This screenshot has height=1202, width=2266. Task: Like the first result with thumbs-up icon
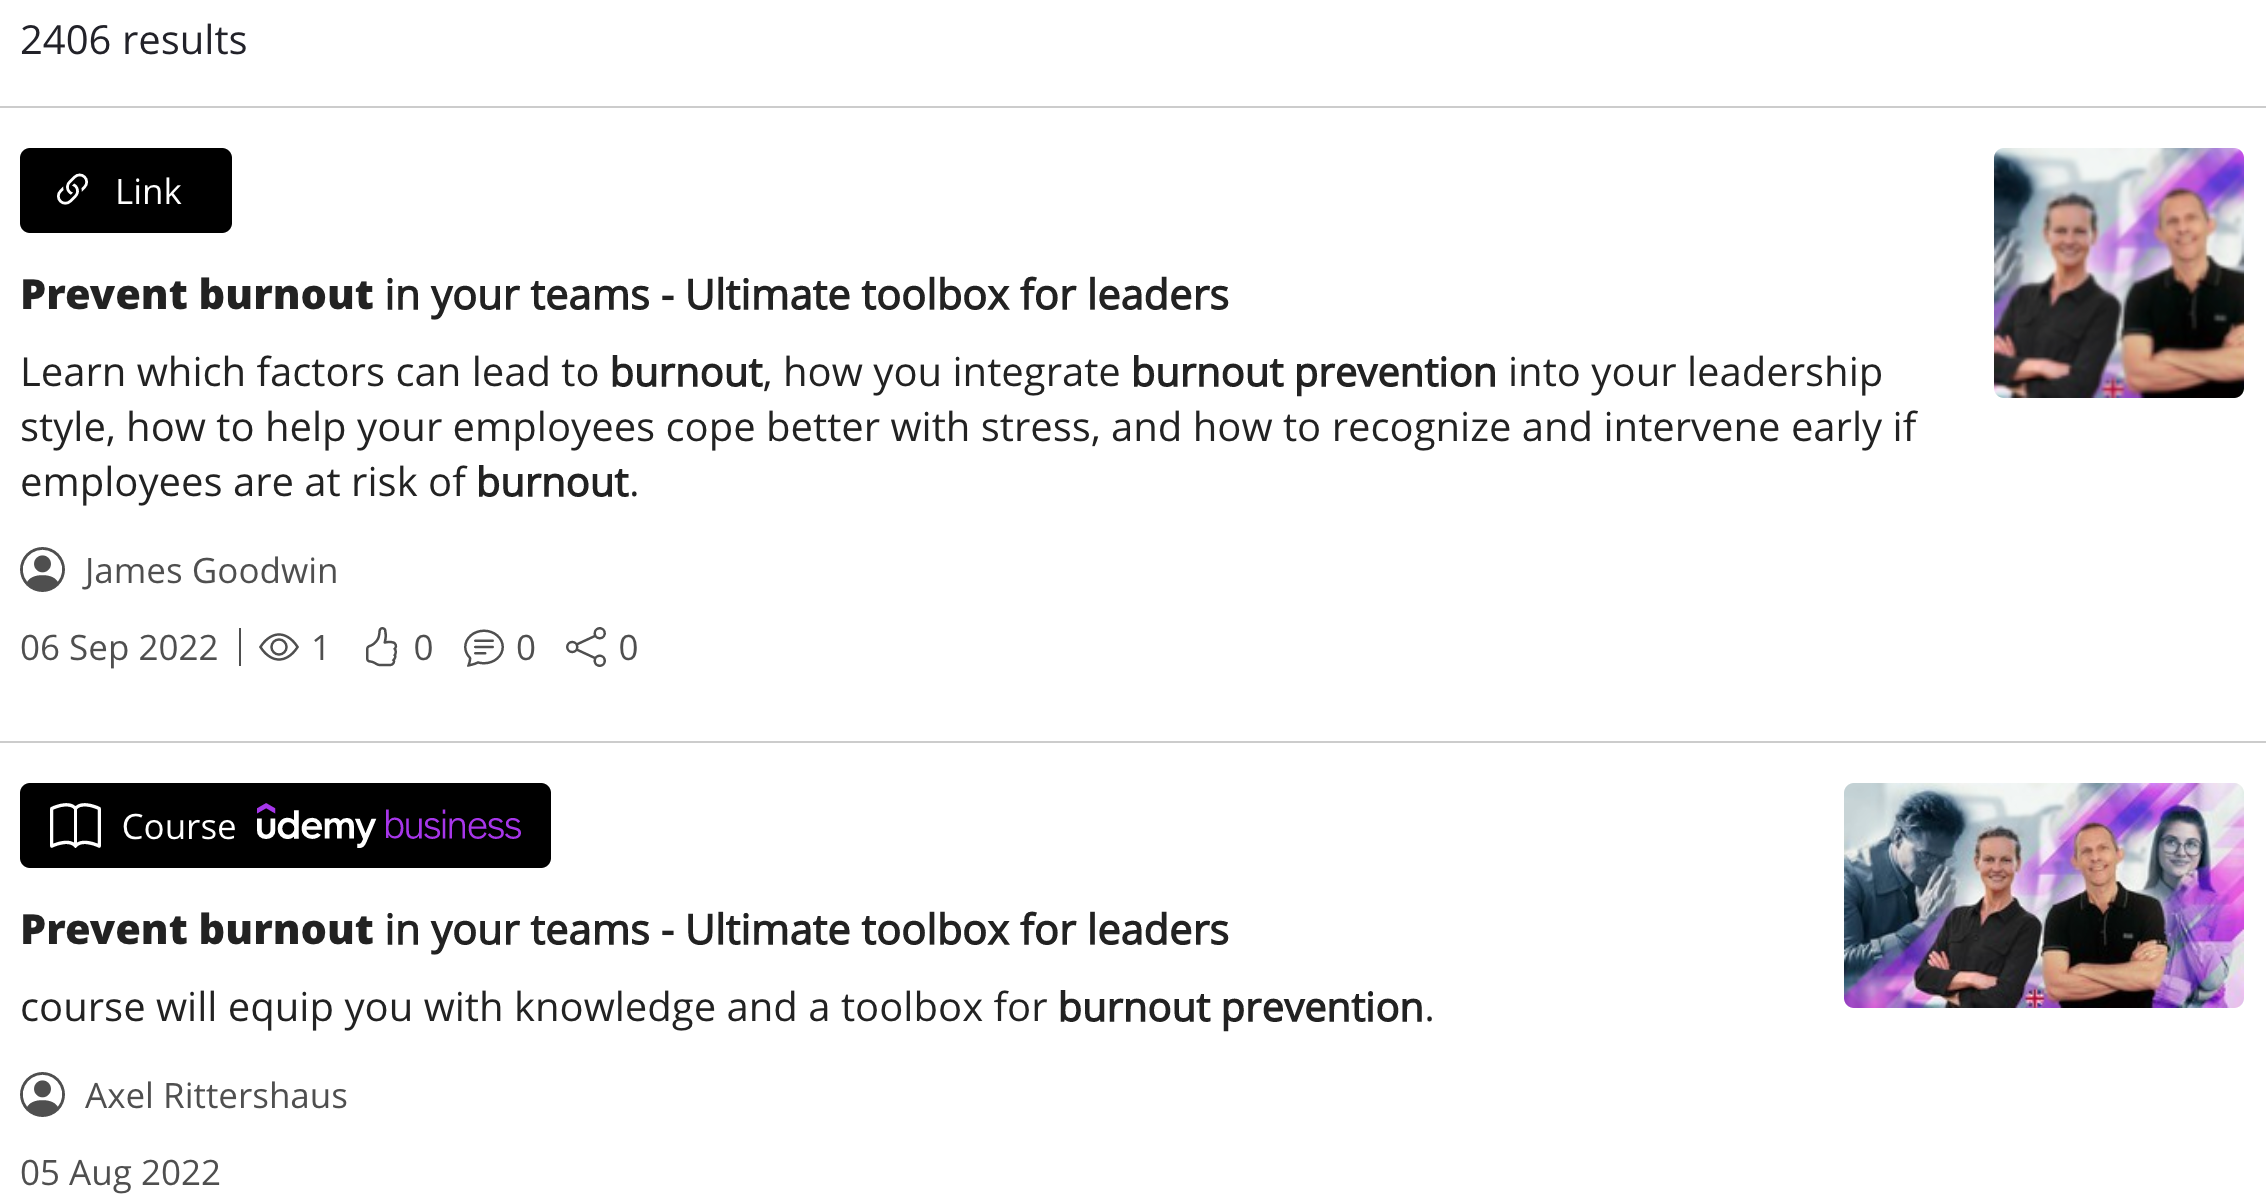381,648
